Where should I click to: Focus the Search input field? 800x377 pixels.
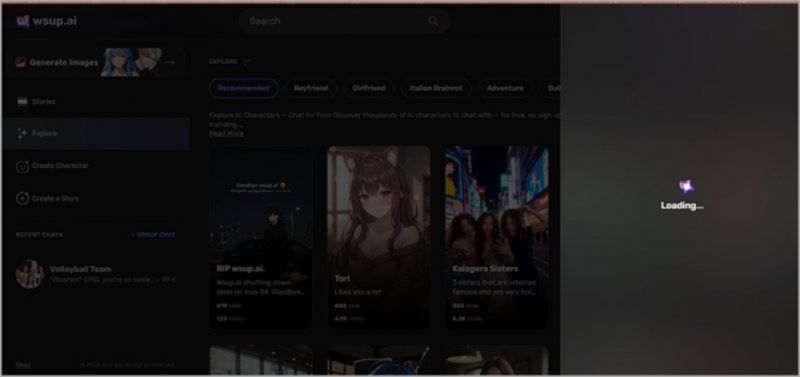point(344,21)
